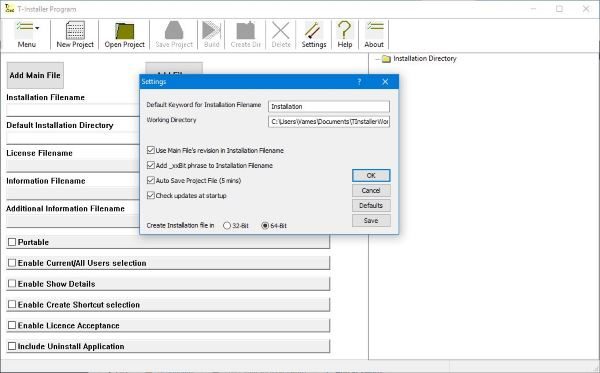The image size is (600, 373).
Task: Click the Settings dialog help question mark
Action: pyautogui.click(x=359, y=81)
